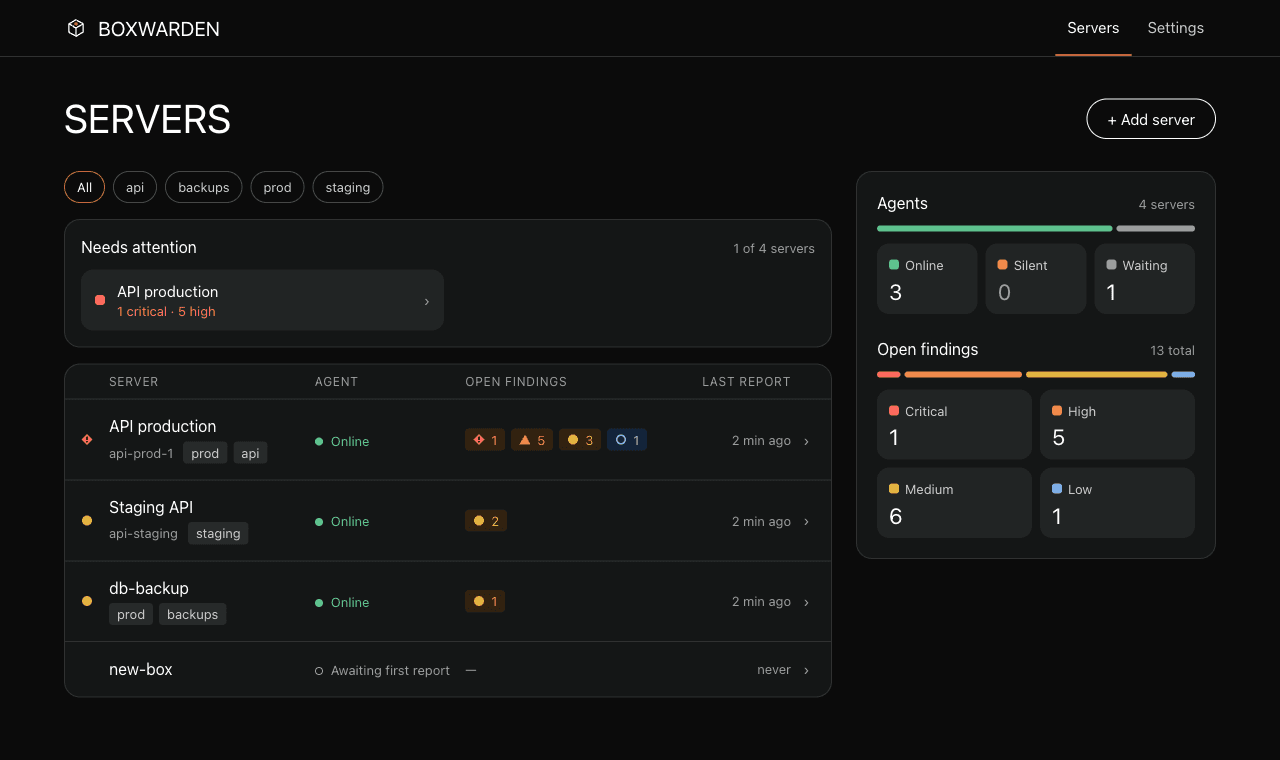Screen dimensions: 1280x760
Task: Click the critical findings badge in API production row
Action: pos(486,440)
